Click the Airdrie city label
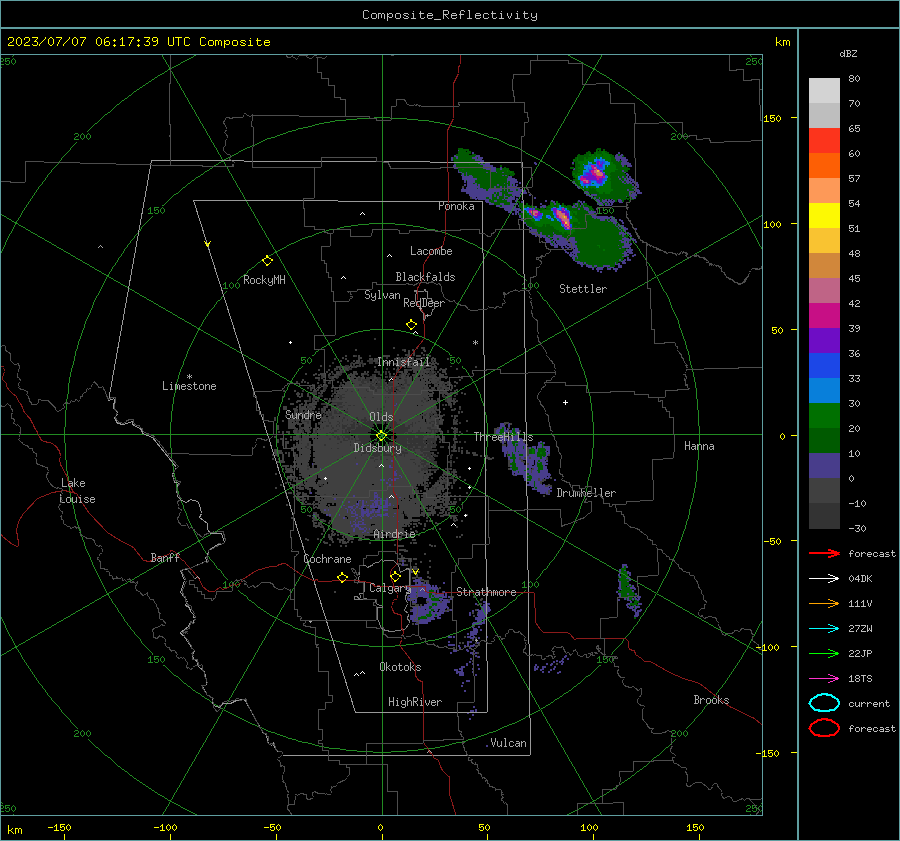 (x=394, y=534)
